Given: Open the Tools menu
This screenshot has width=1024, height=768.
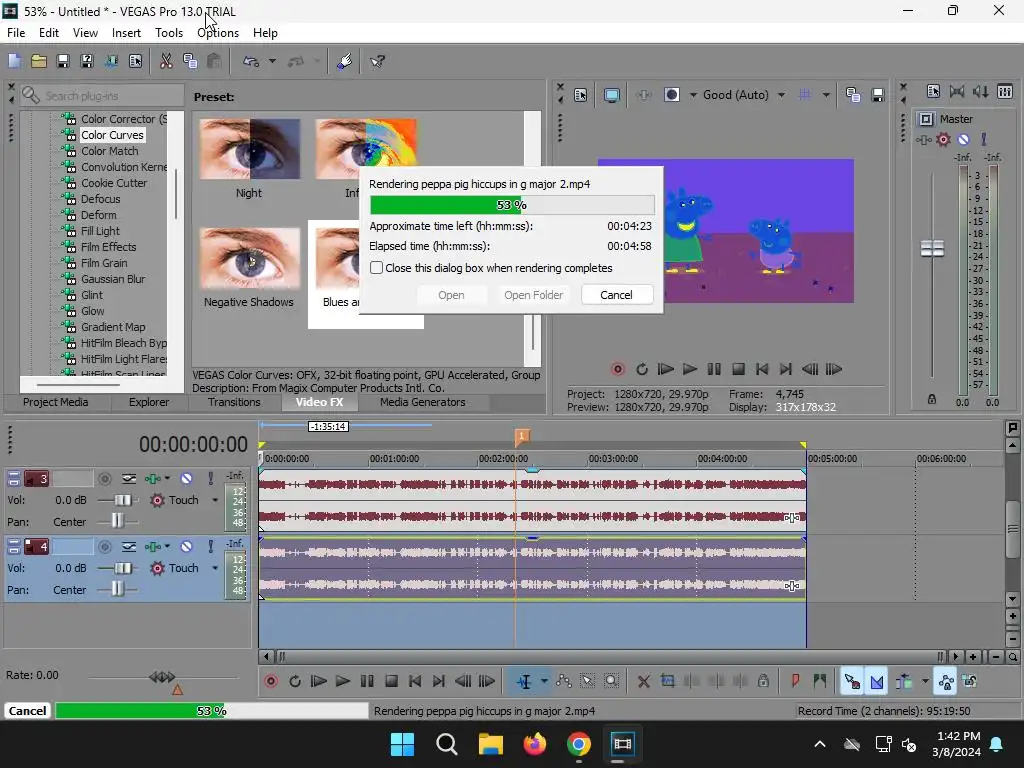Looking at the screenshot, I should 168,33.
